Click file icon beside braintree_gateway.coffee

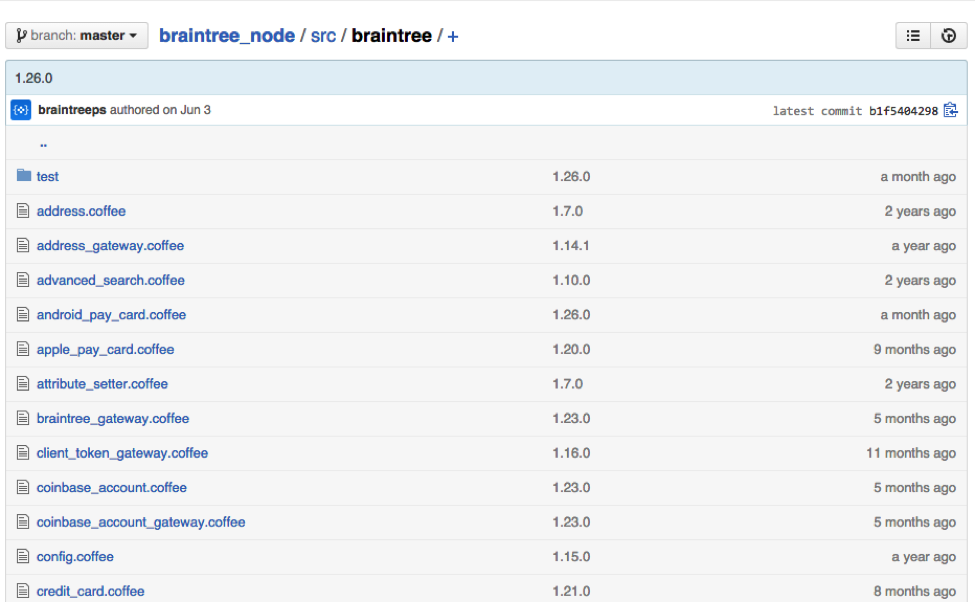[23, 418]
